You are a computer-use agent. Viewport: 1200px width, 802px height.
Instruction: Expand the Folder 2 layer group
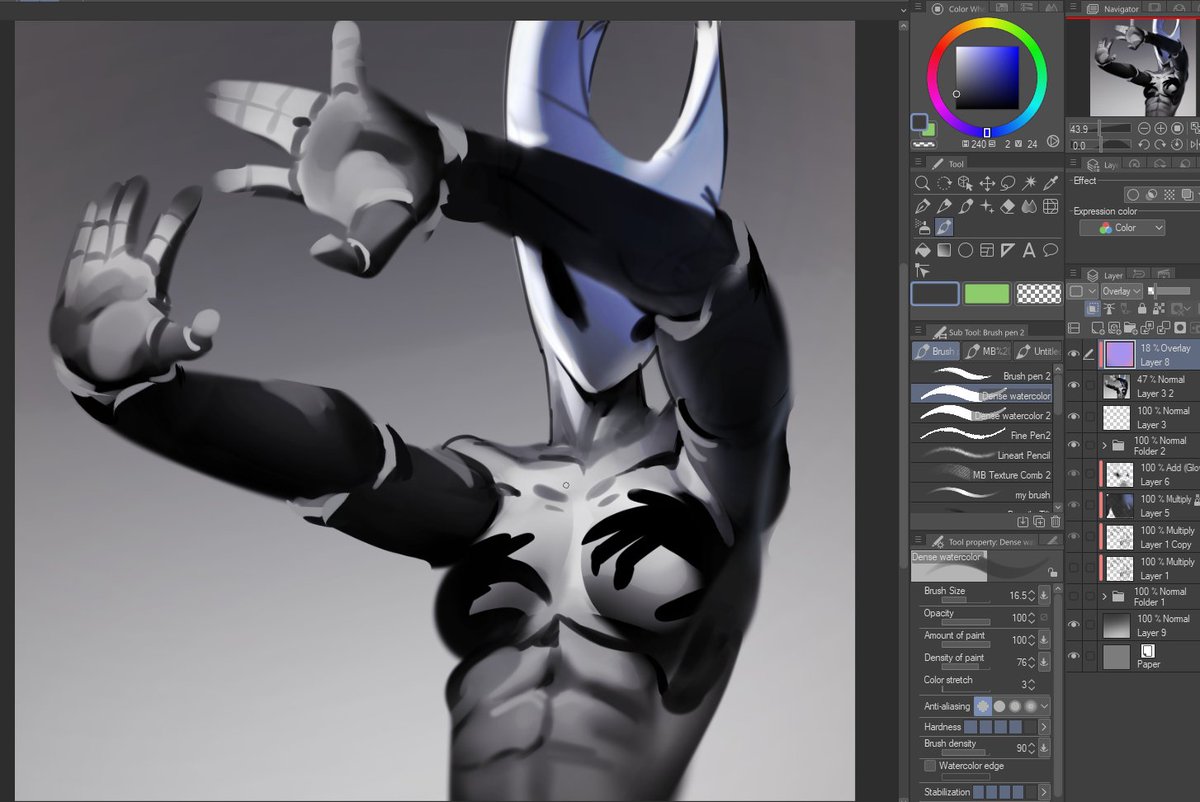click(x=1105, y=445)
